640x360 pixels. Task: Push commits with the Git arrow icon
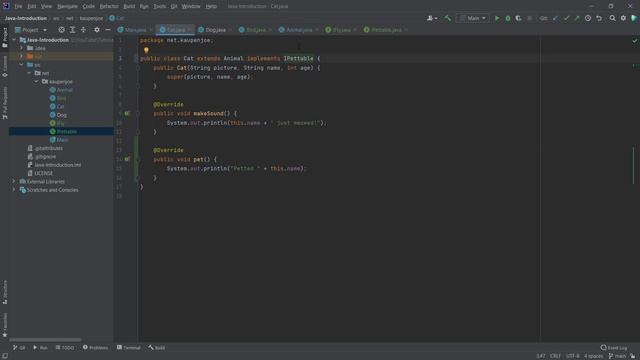pyautogui.click(x=577, y=18)
